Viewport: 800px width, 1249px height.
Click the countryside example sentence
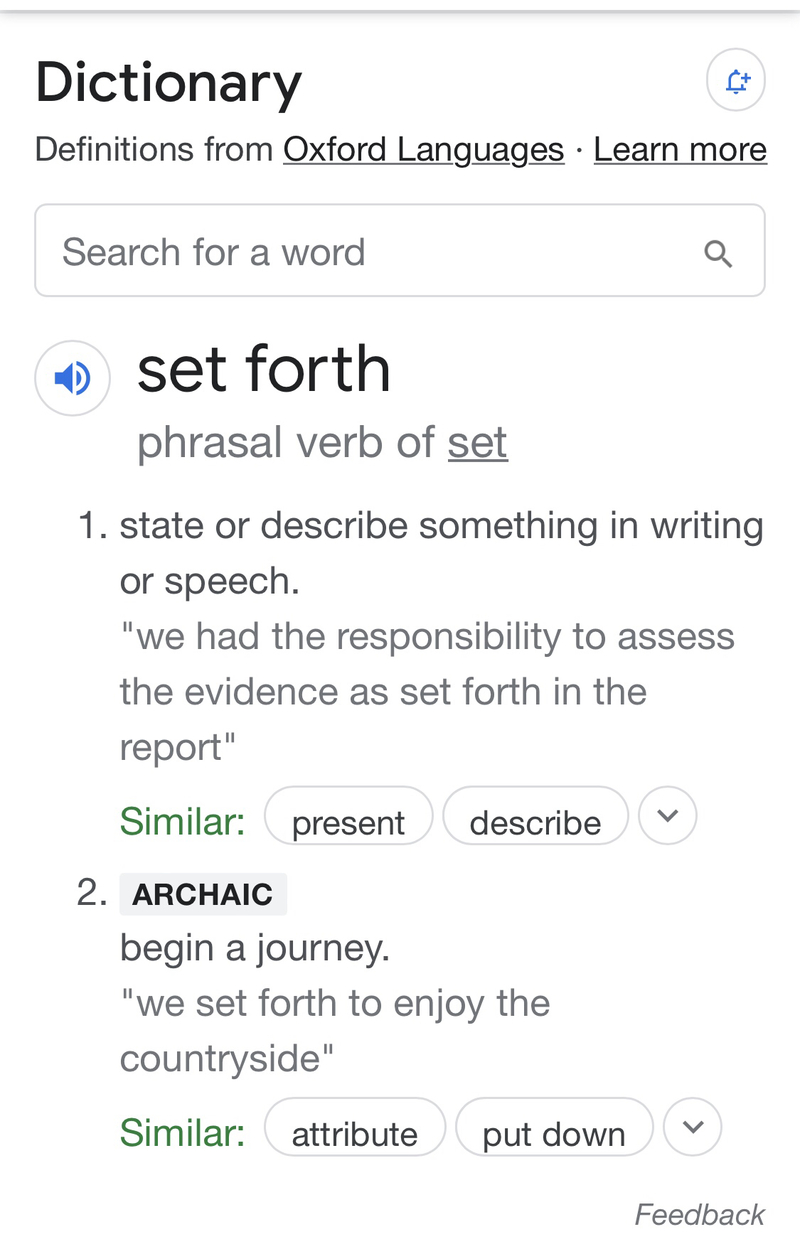(334, 1030)
